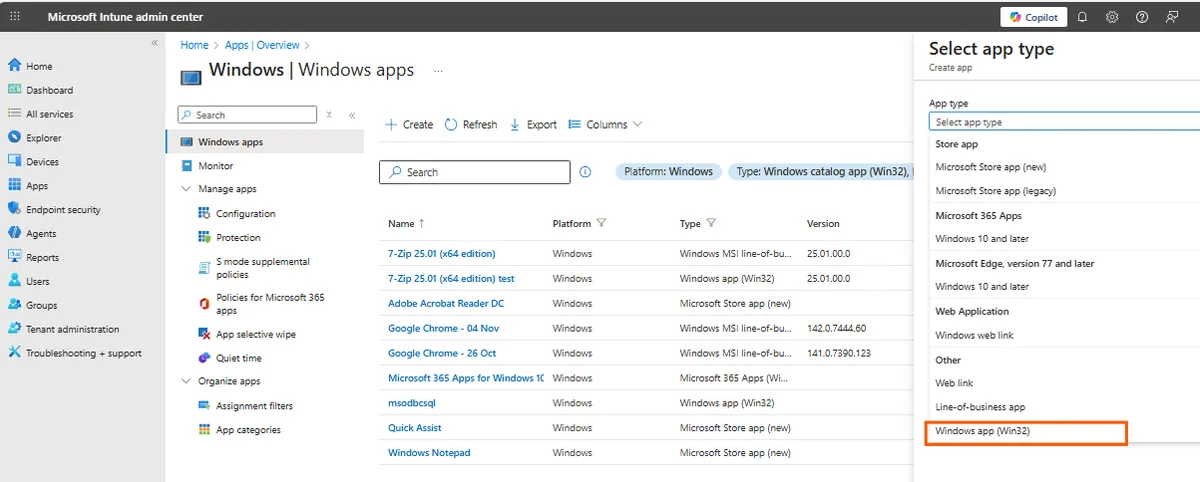Viewport: 1200px width, 482px height.
Task: Open Devices in left navigation
Action: click(x=42, y=162)
